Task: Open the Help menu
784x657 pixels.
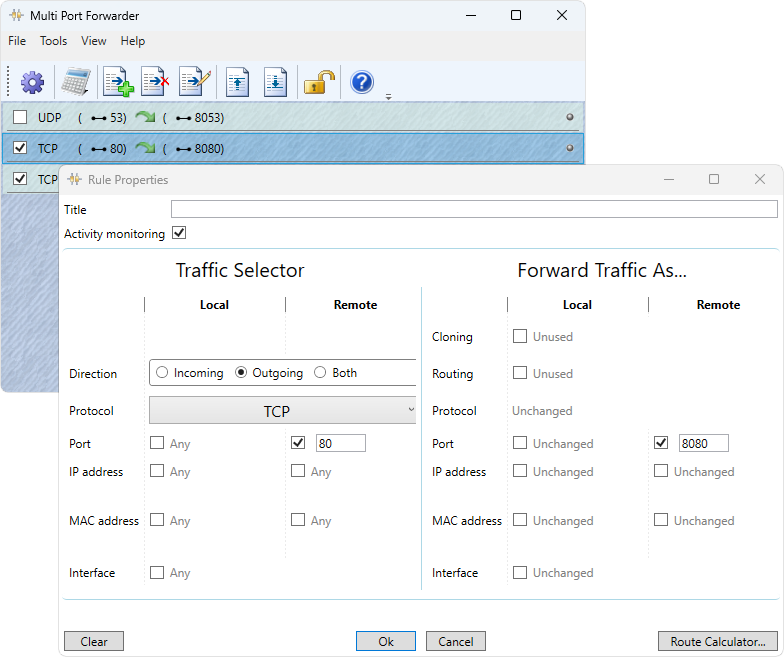Action: coord(132,41)
